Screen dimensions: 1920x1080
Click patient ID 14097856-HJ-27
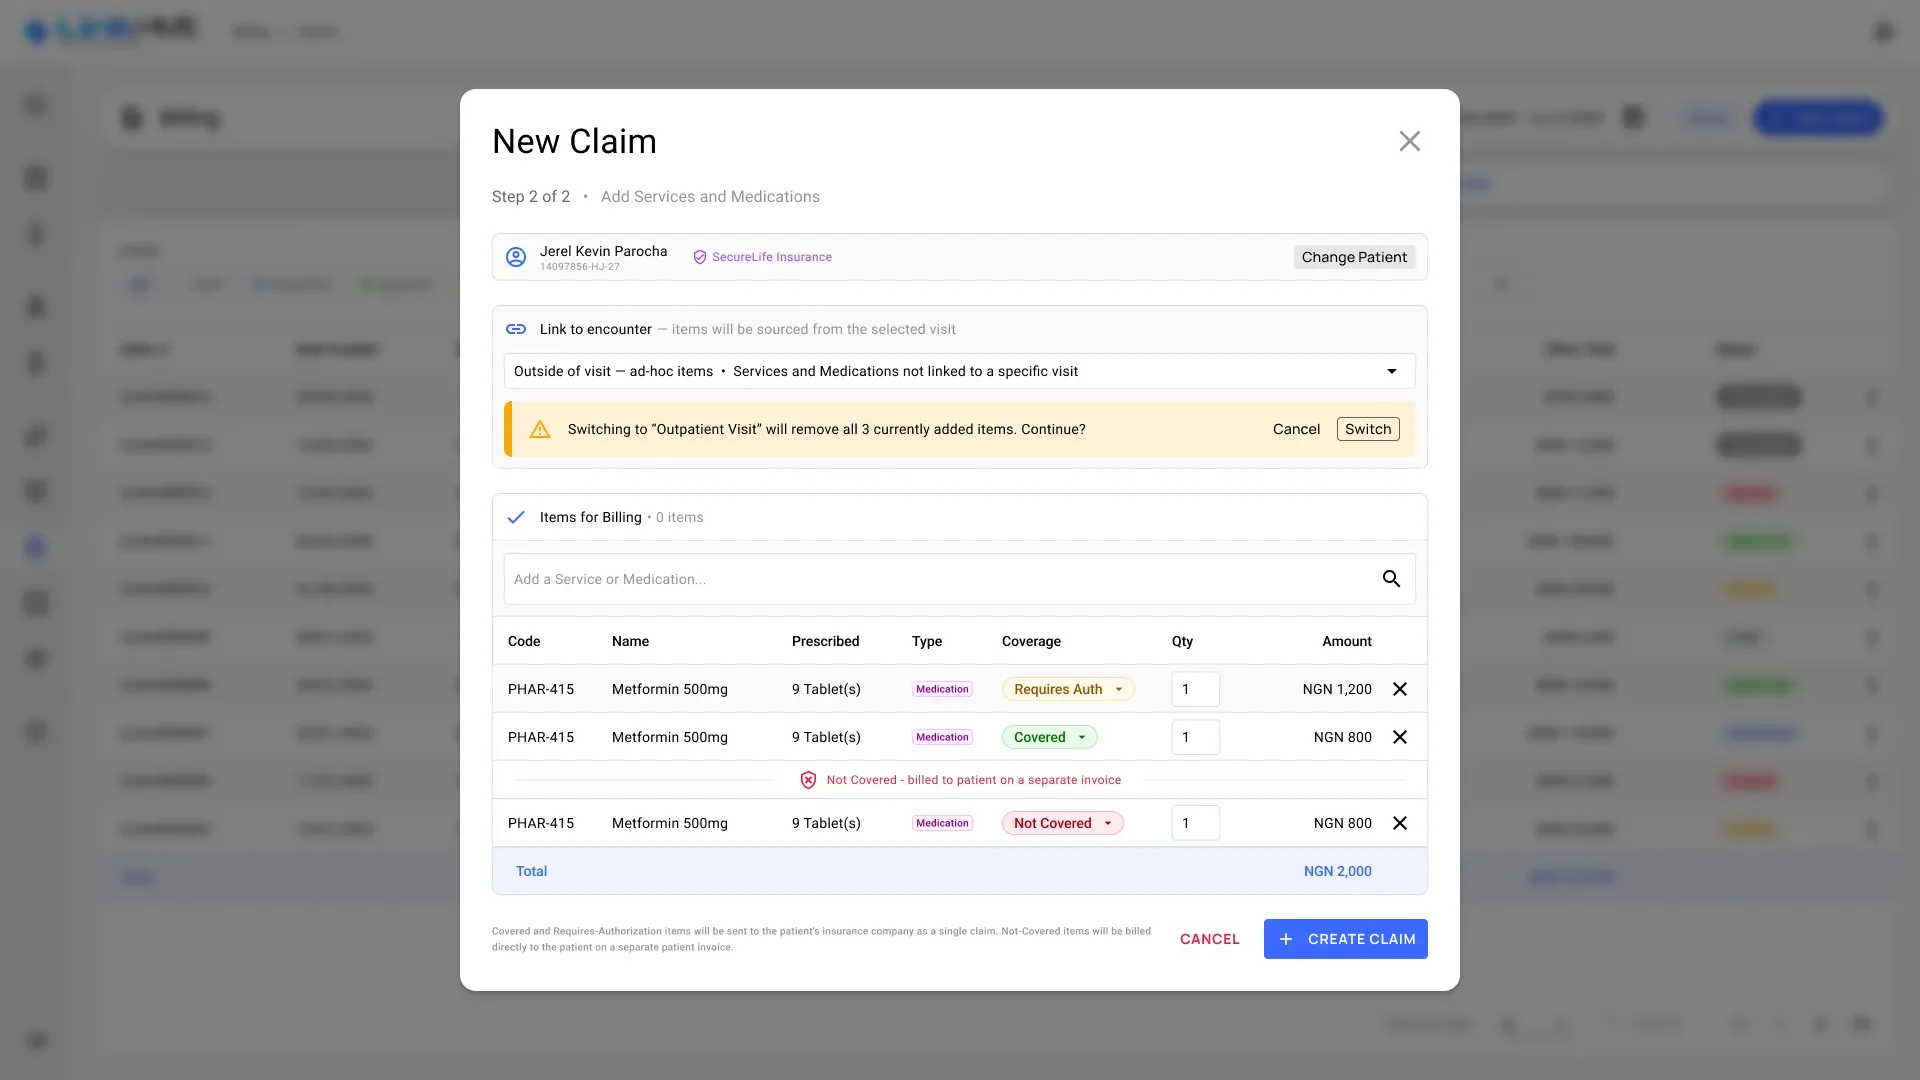[580, 267]
